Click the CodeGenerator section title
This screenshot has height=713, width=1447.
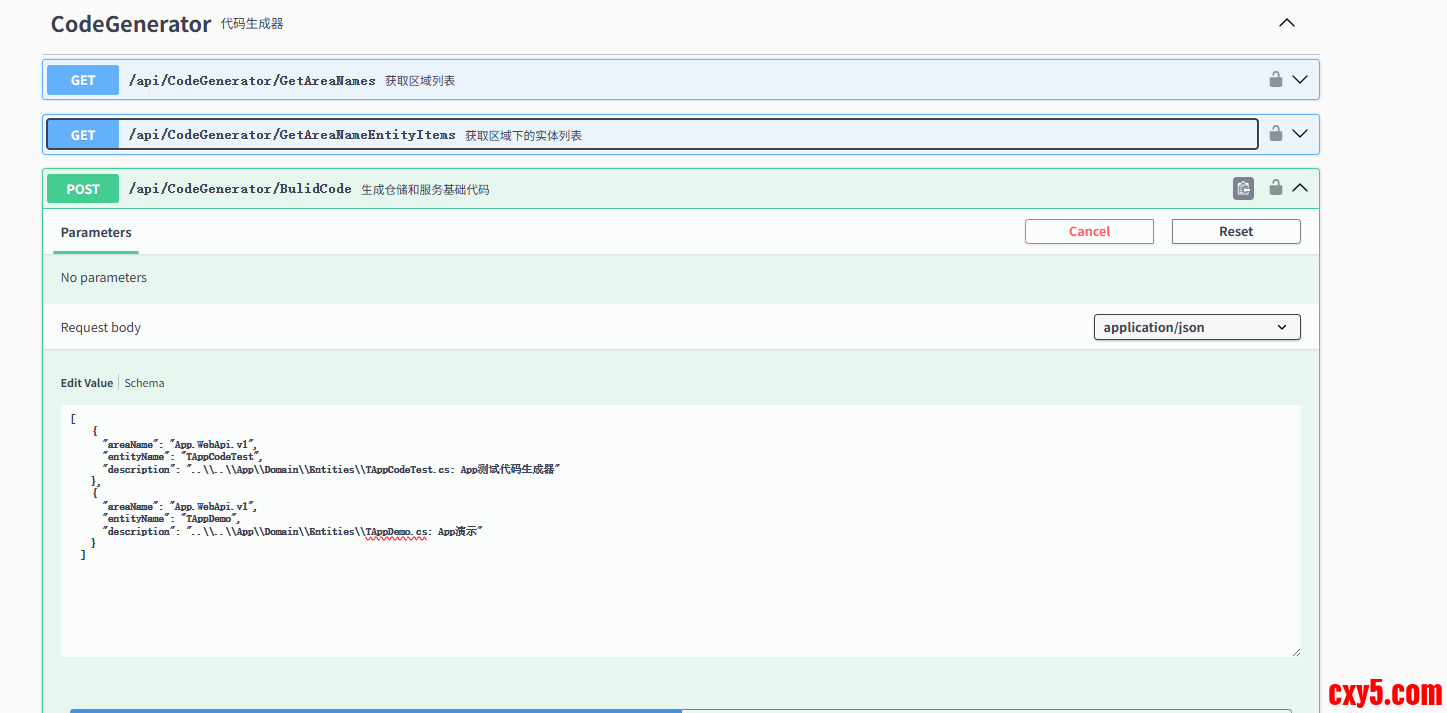pos(130,24)
